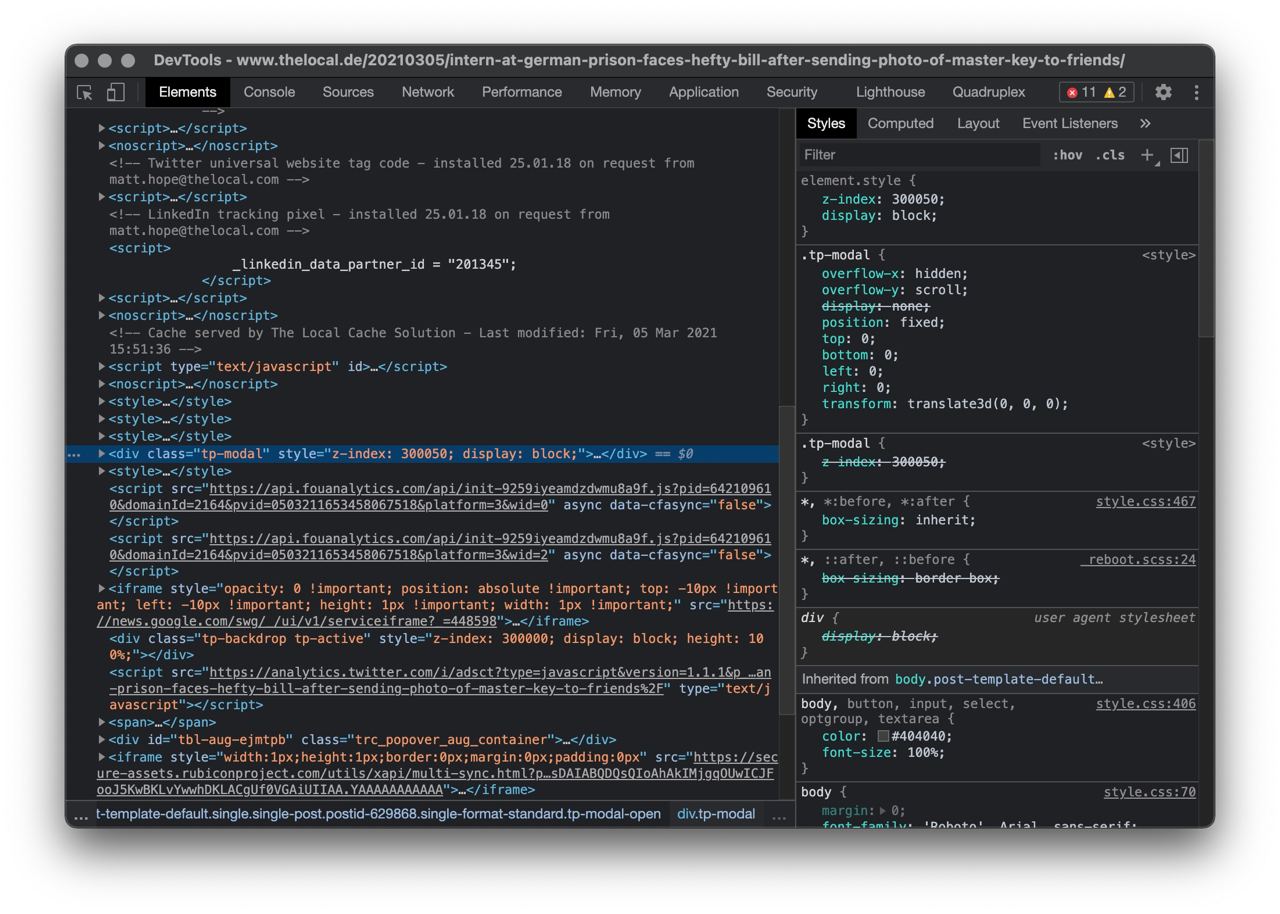1280x914 pixels.
Task: Click the transform: translate3d(0, 0, 0) declaration
Action: pyautogui.click(x=945, y=404)
